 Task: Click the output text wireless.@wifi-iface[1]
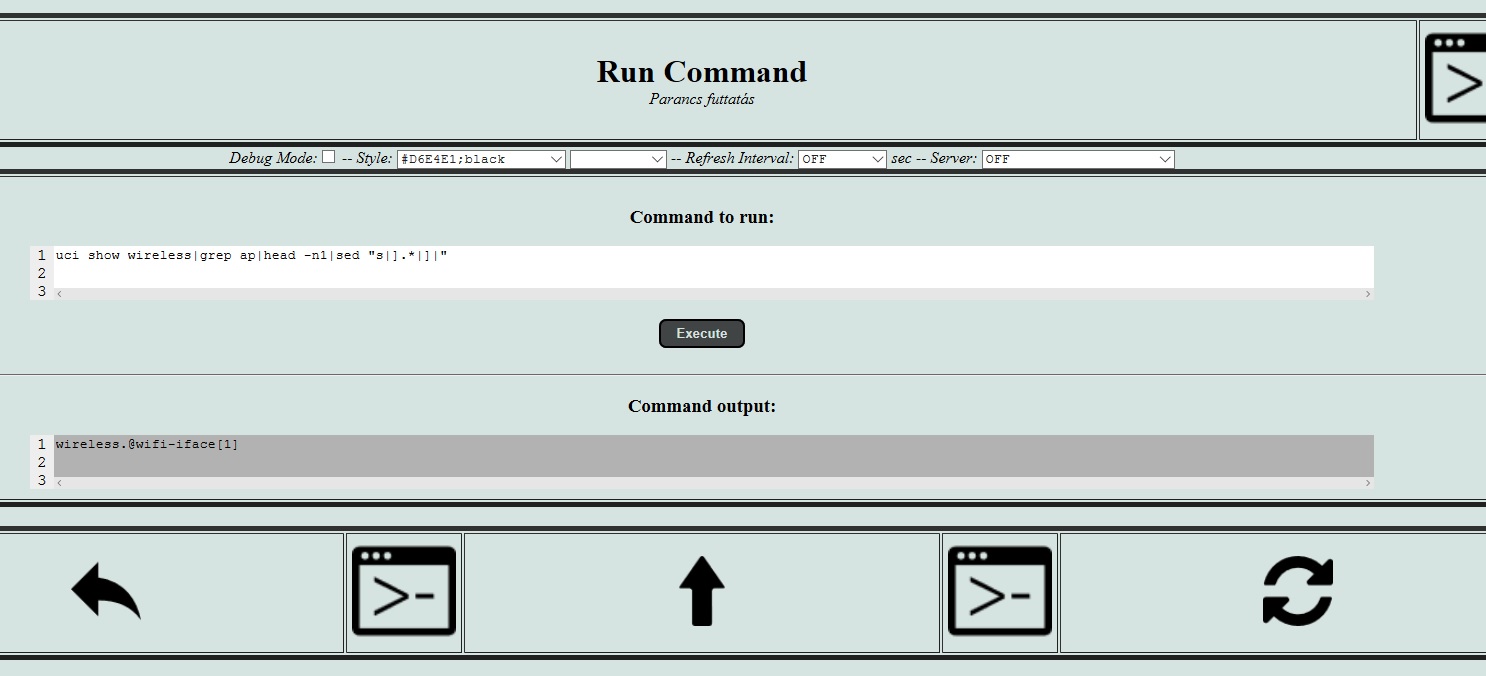pos(147,444)
